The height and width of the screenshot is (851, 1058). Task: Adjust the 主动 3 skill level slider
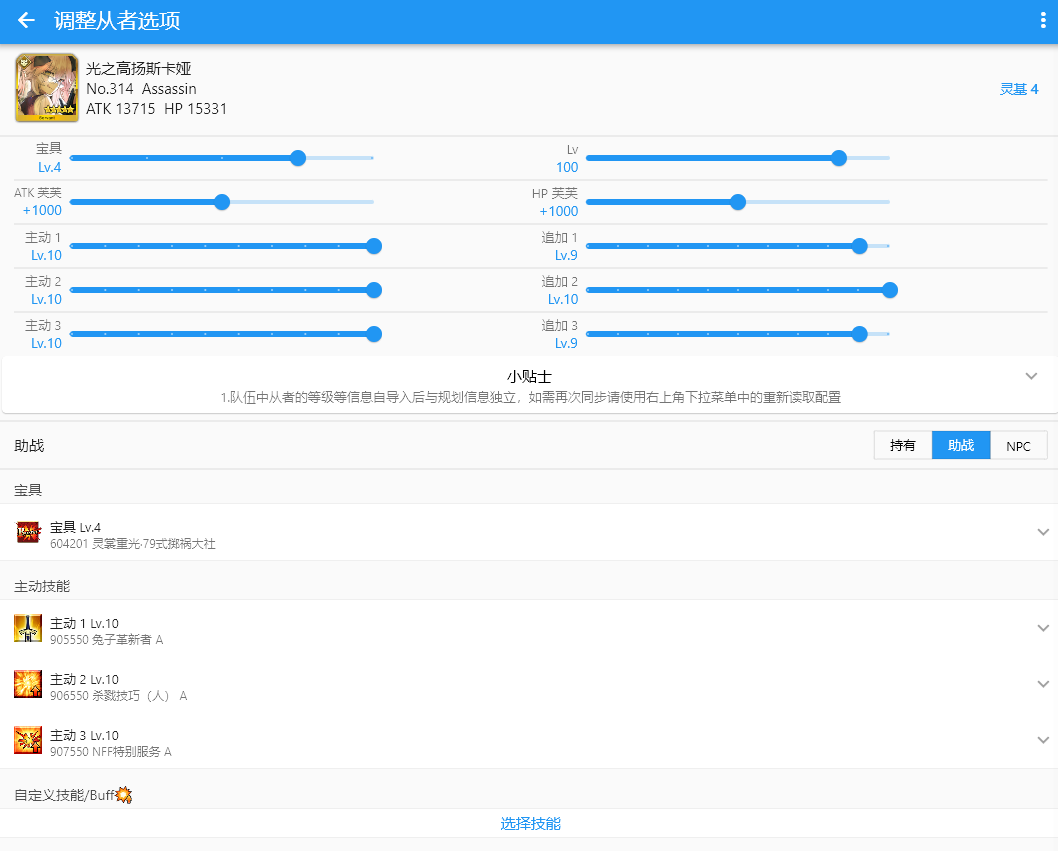point(225,334)
